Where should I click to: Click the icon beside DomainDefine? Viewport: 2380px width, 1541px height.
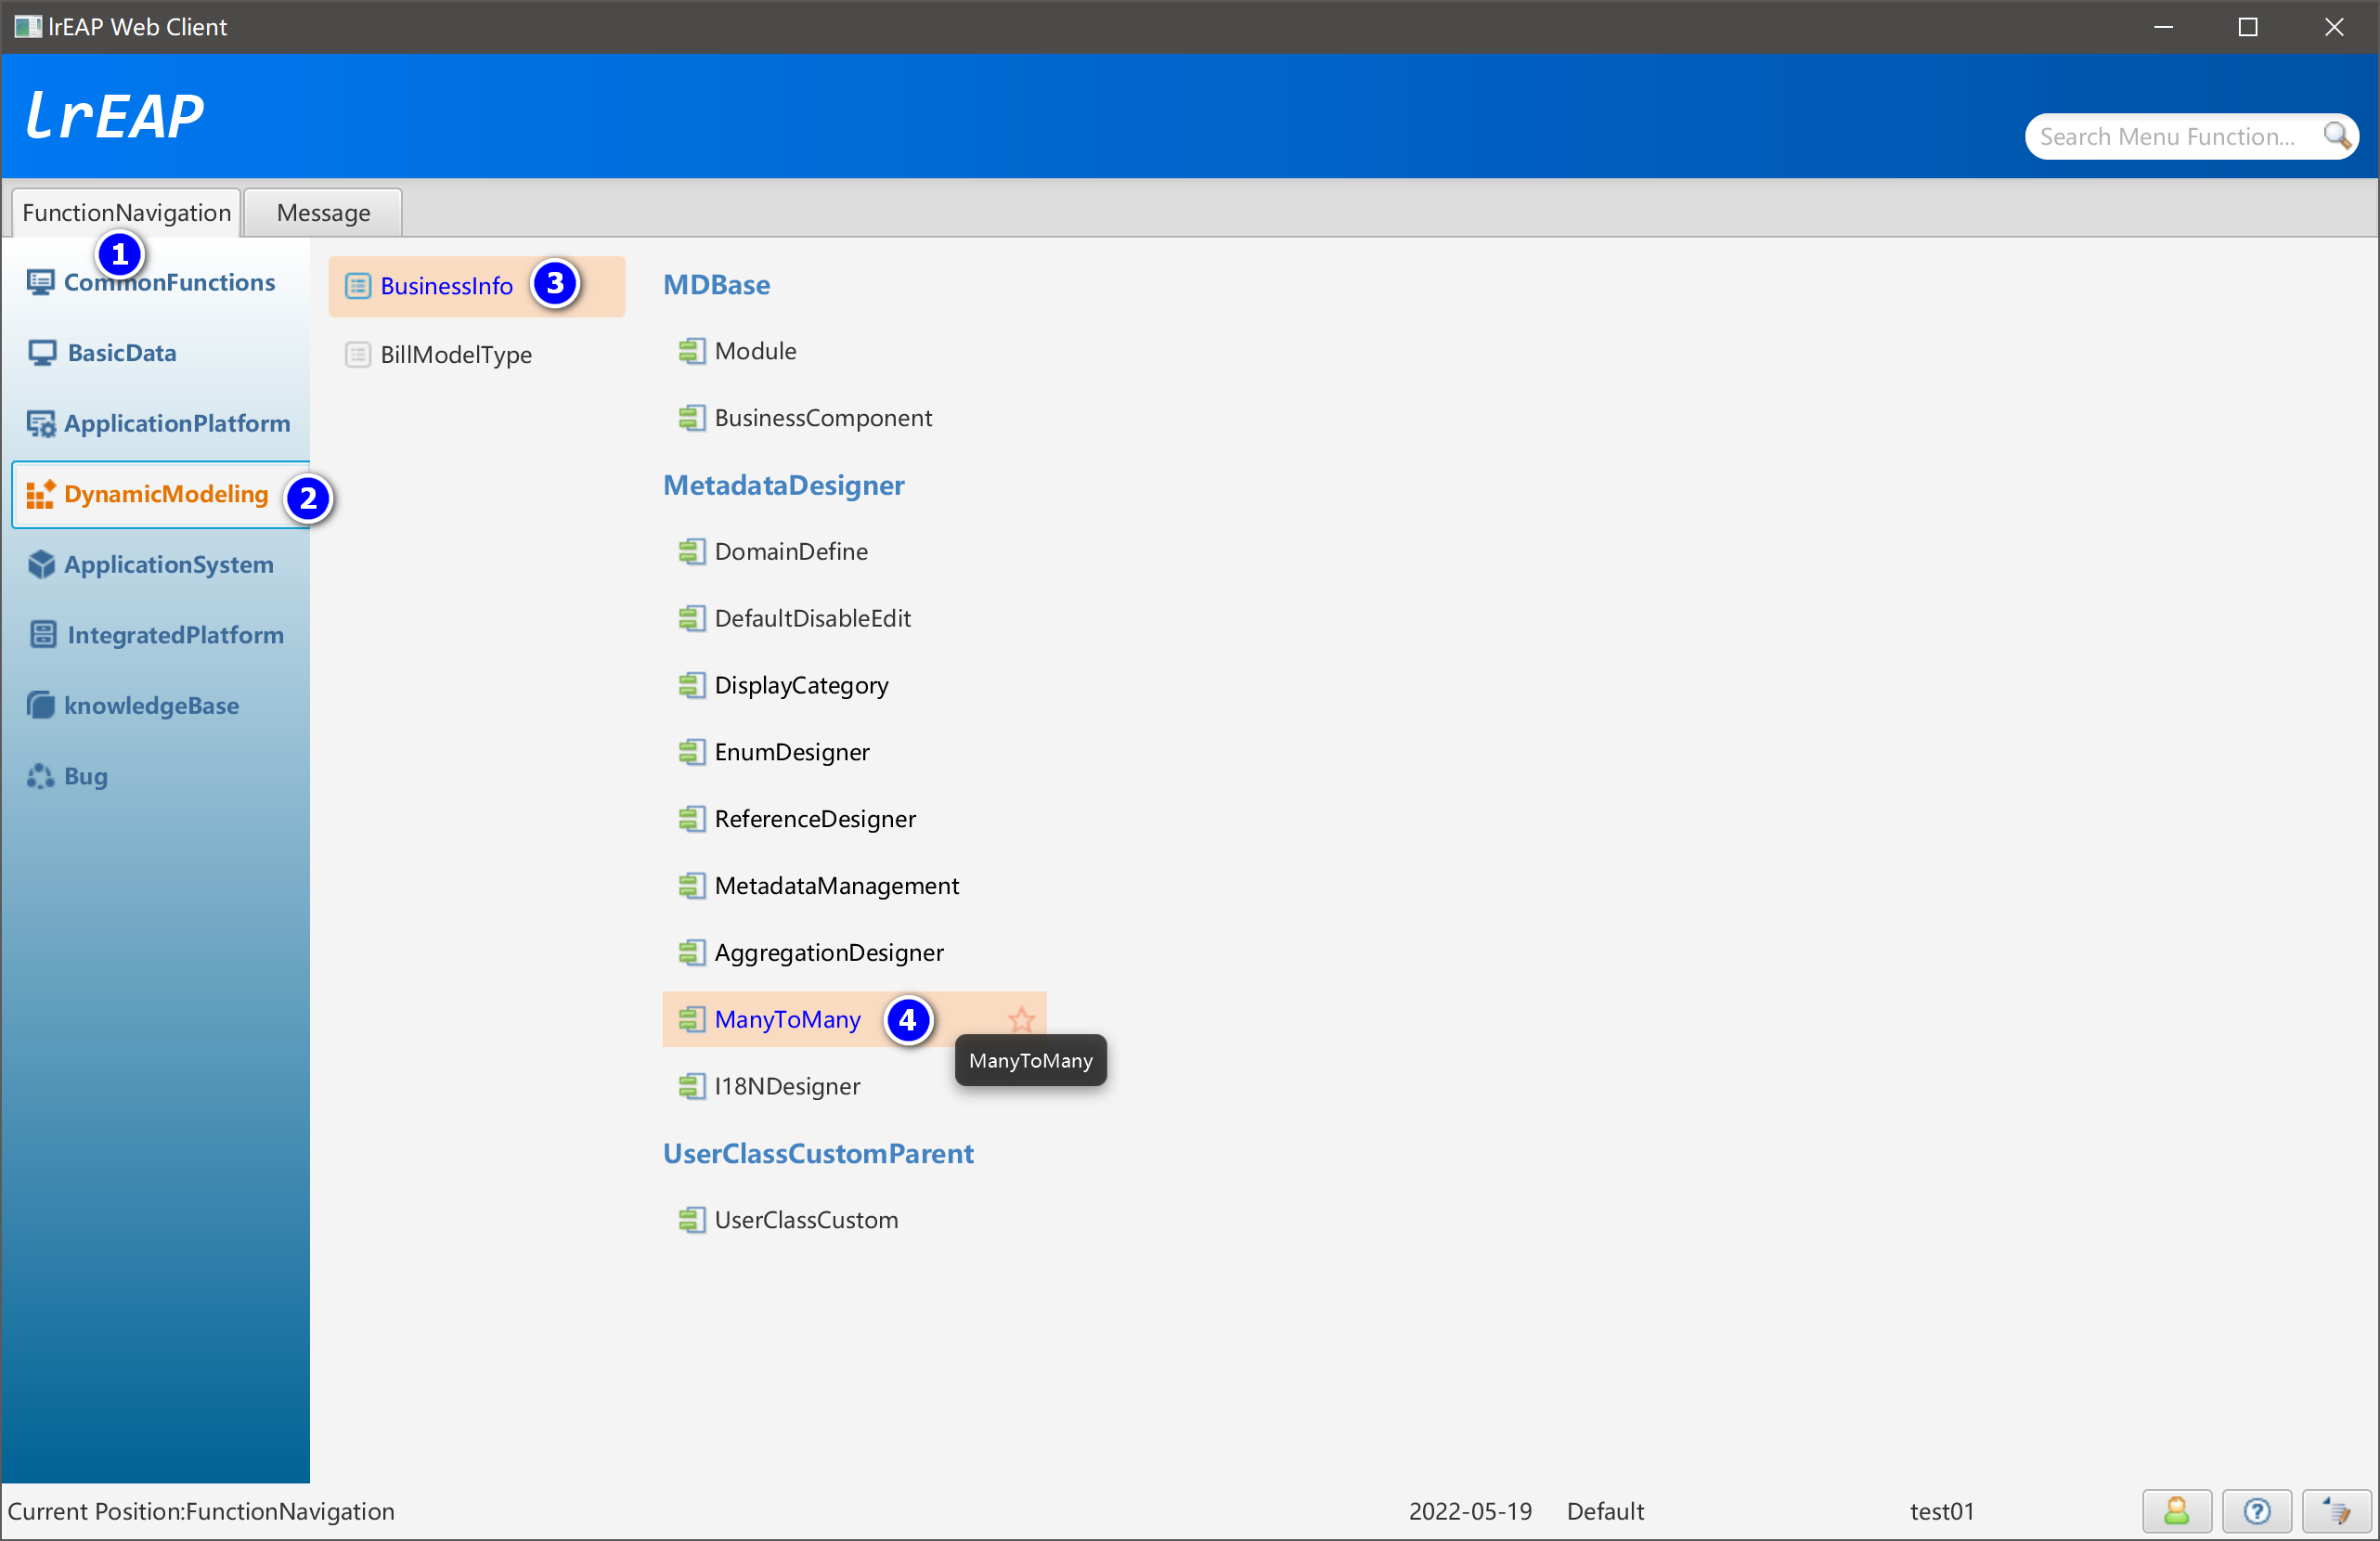(692, 552)
